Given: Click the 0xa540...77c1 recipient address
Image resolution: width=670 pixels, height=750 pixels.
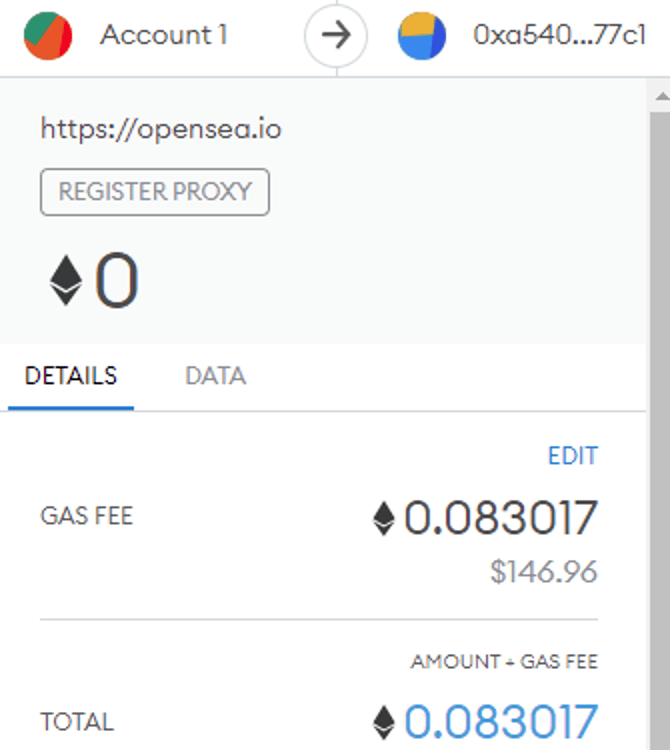Looking at the screenshot, I should 560,35.
